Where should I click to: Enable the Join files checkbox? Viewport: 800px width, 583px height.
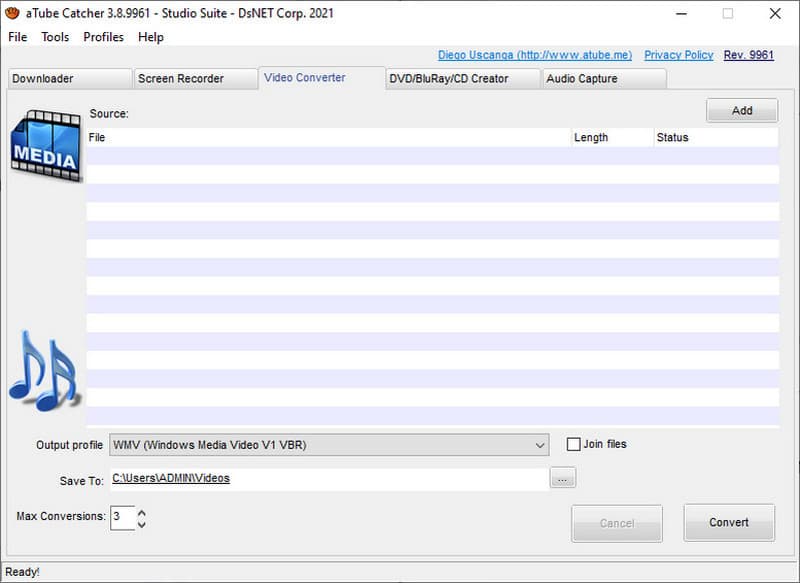(x=574, y=444)
